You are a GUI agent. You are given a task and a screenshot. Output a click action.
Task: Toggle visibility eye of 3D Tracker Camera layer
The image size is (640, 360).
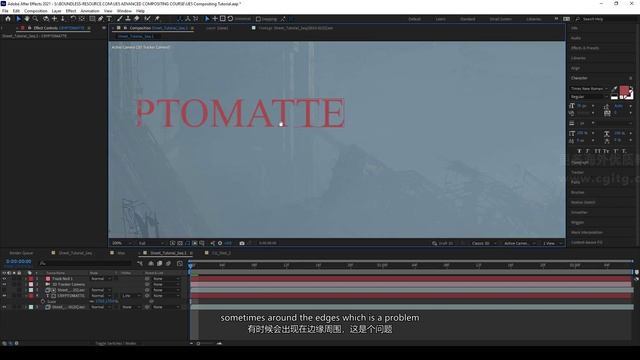tap(4, 284)
